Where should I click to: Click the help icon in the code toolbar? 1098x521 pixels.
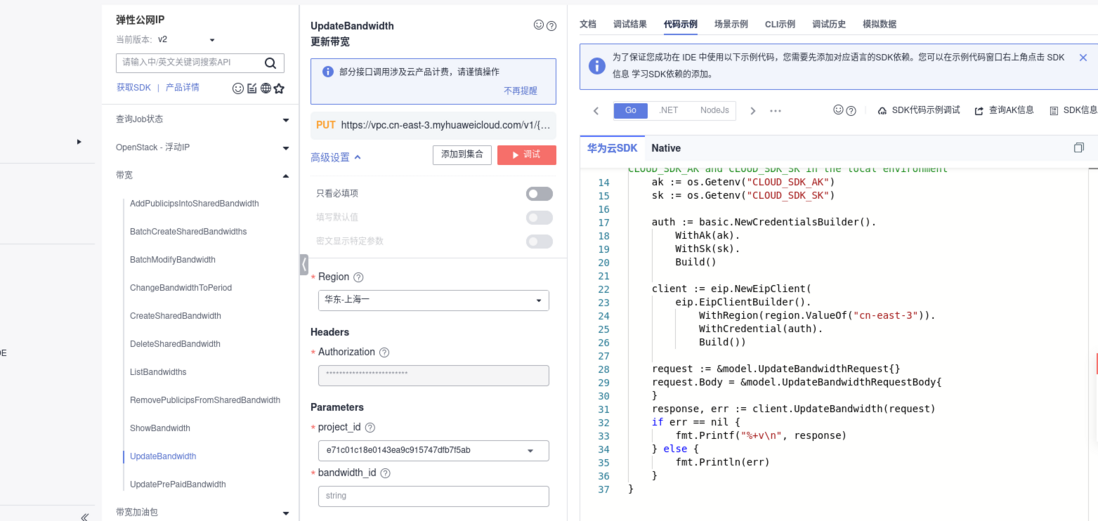[x=851, y=111]
